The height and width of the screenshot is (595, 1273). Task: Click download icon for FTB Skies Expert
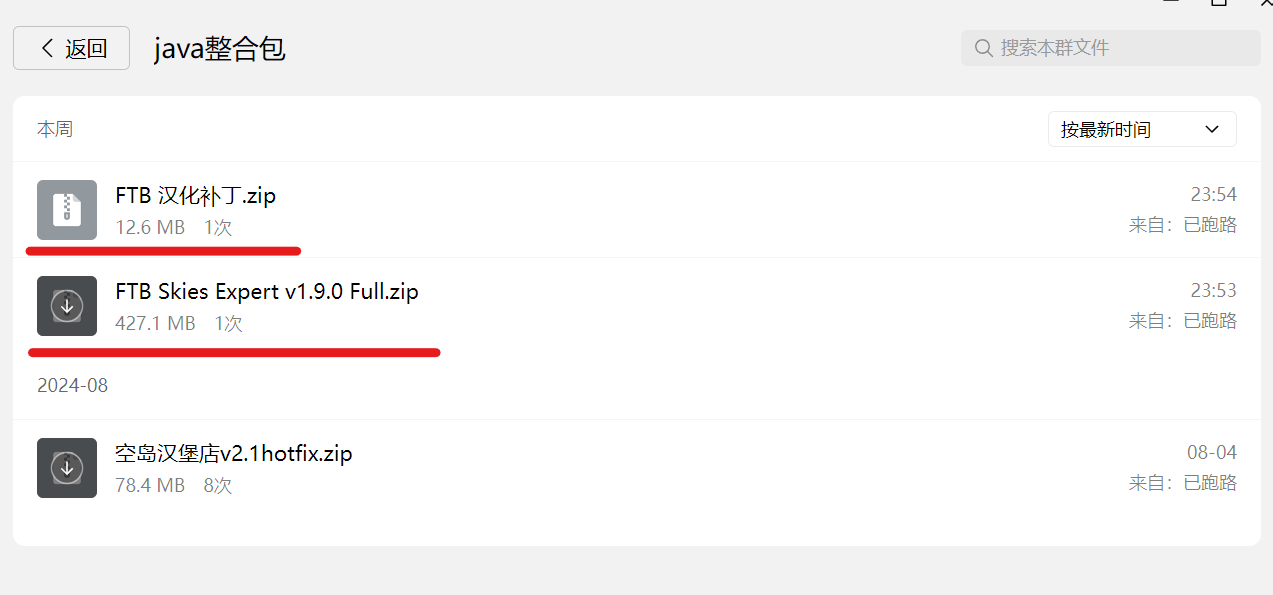click(67, 306)
